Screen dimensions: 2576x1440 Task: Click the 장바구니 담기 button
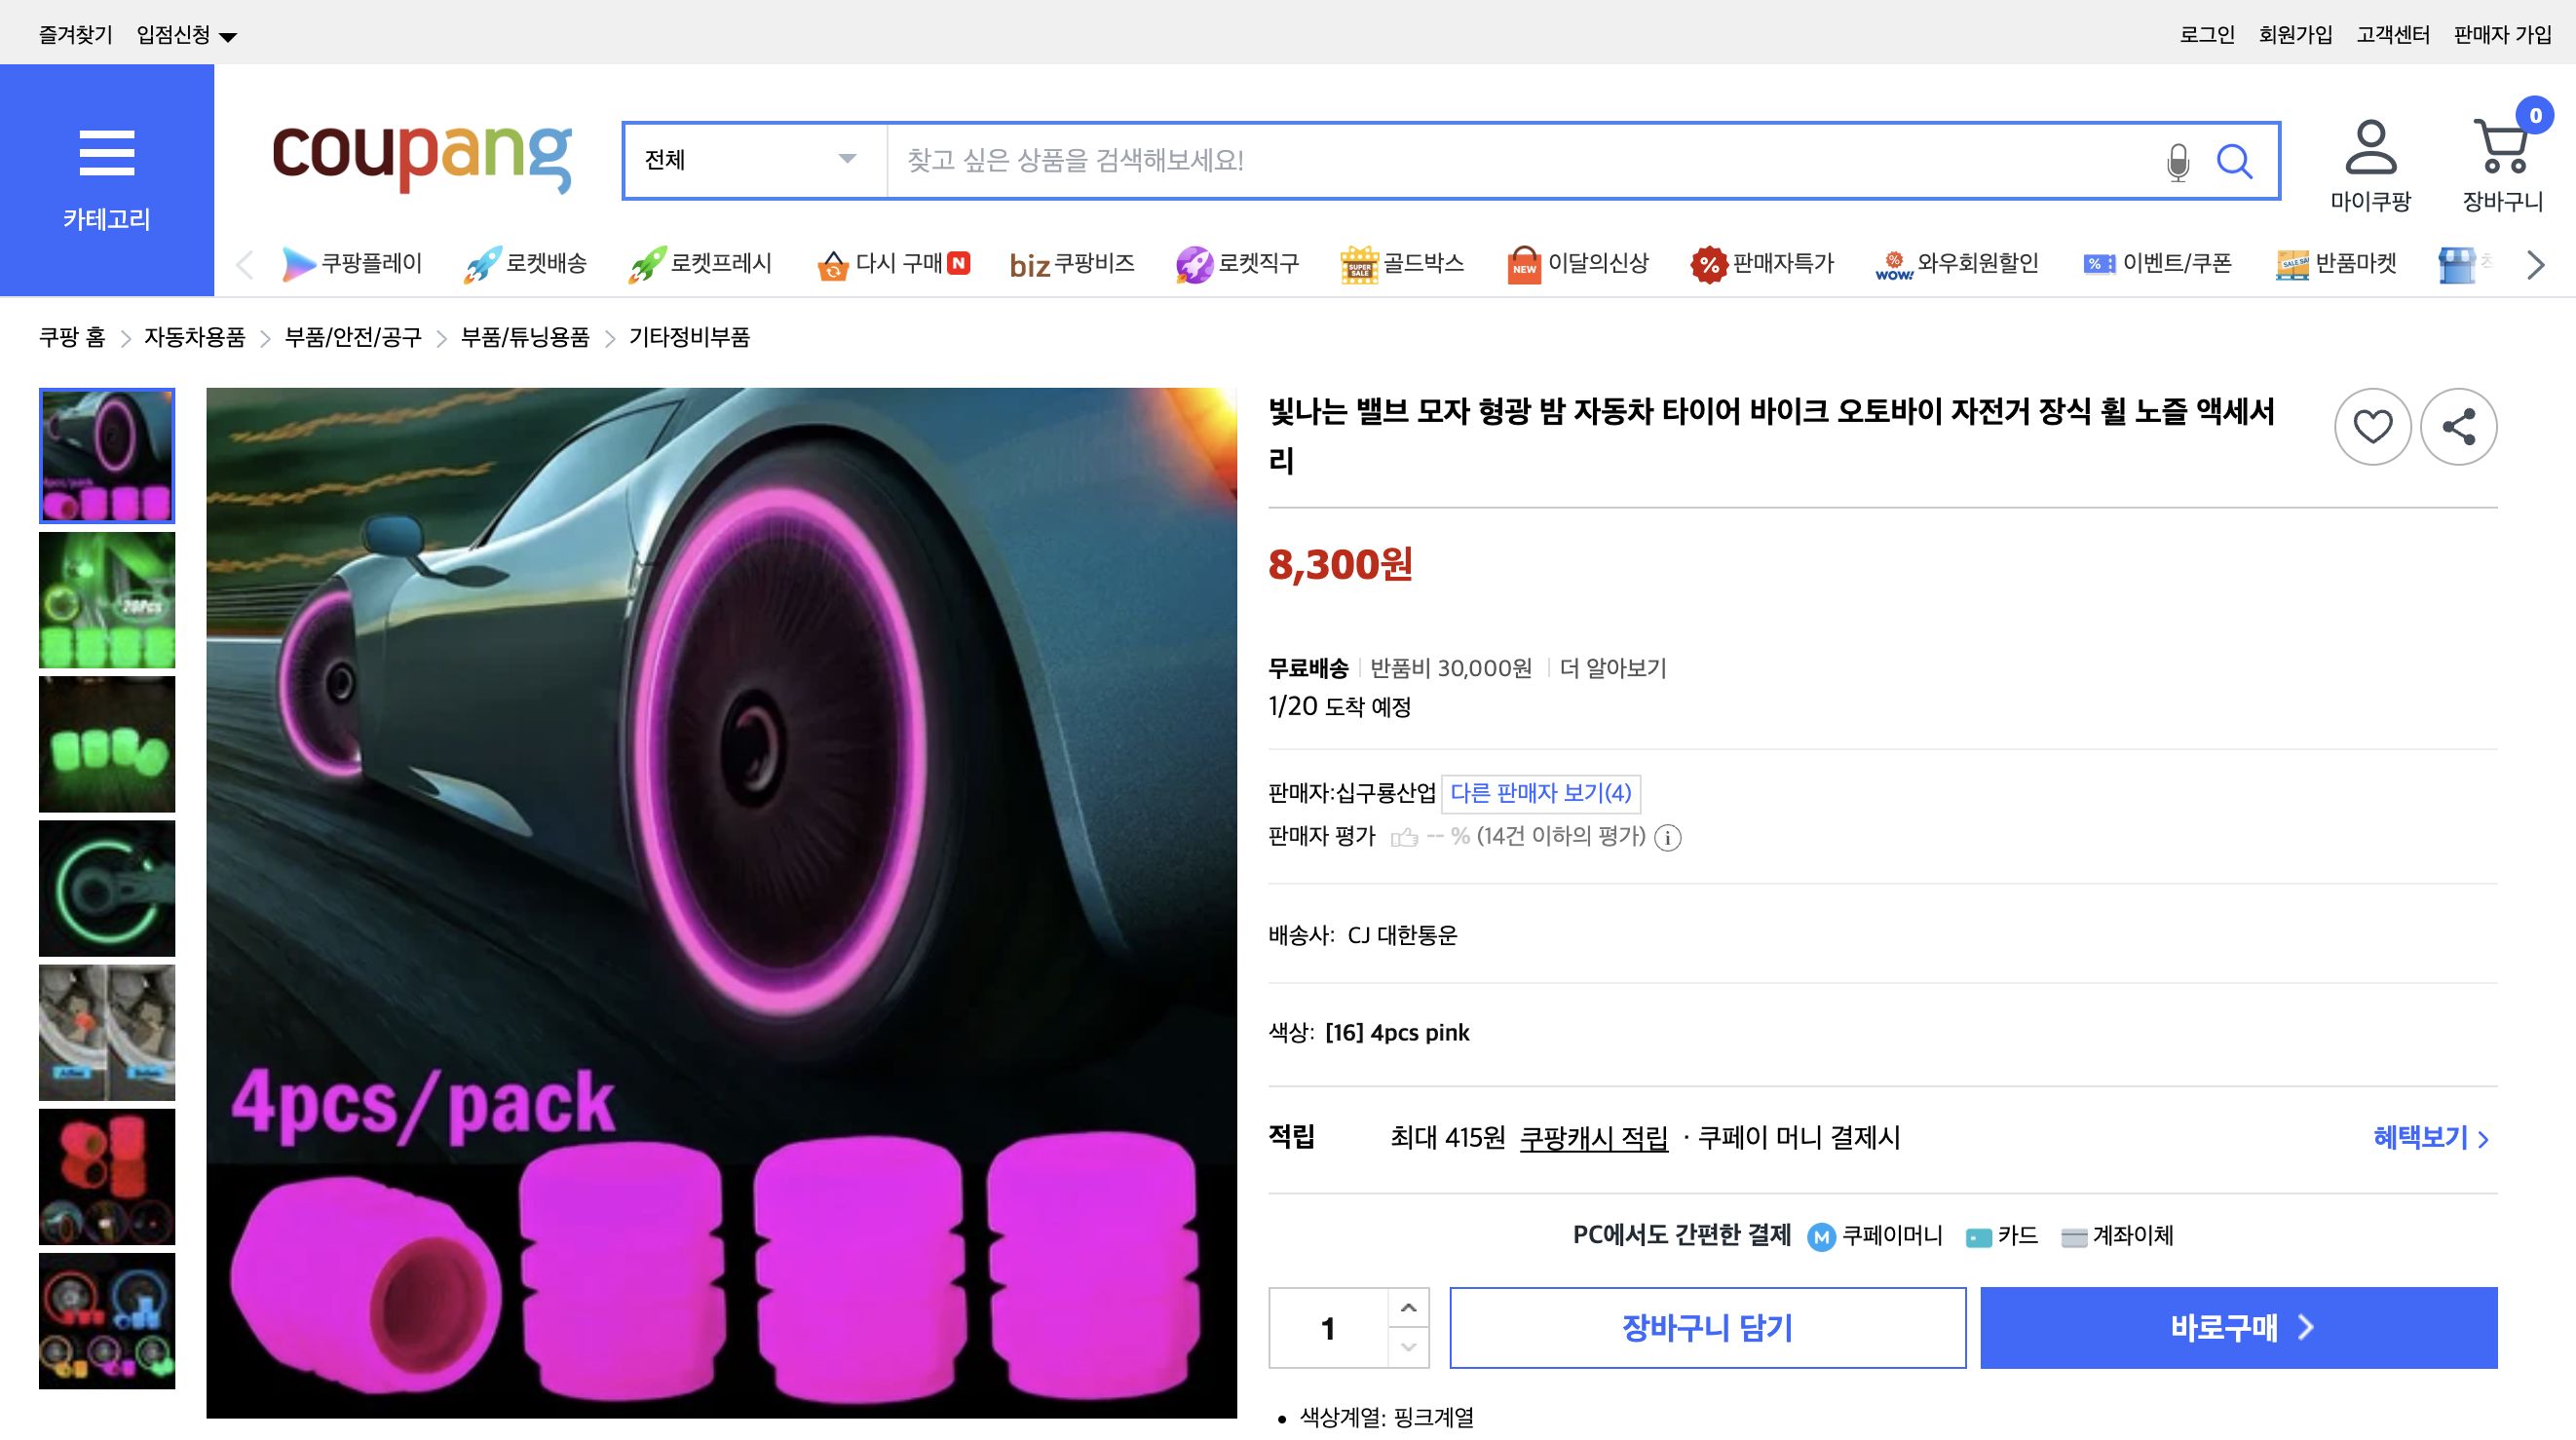pyautogui.click(x=1708, y=1327)
